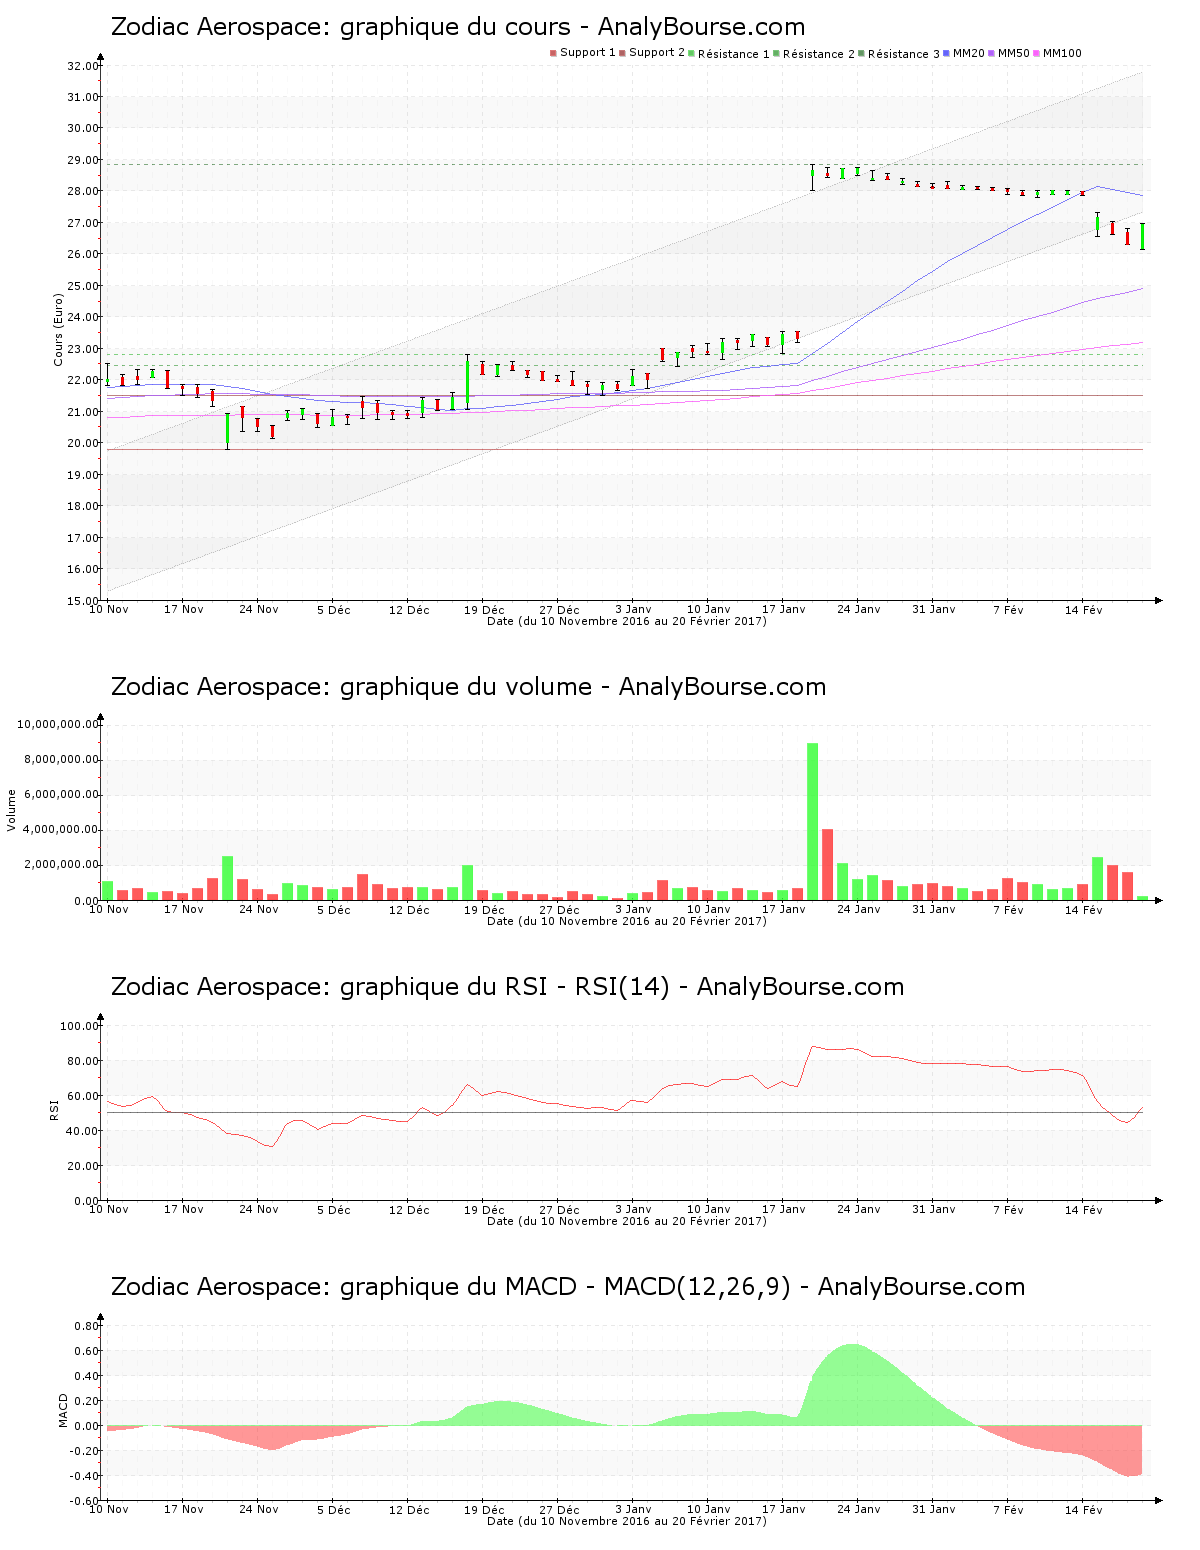Click '14 Fév' on the price chart axis
Screen dimensions: 1200x1550
click(x=1084, y=609)
